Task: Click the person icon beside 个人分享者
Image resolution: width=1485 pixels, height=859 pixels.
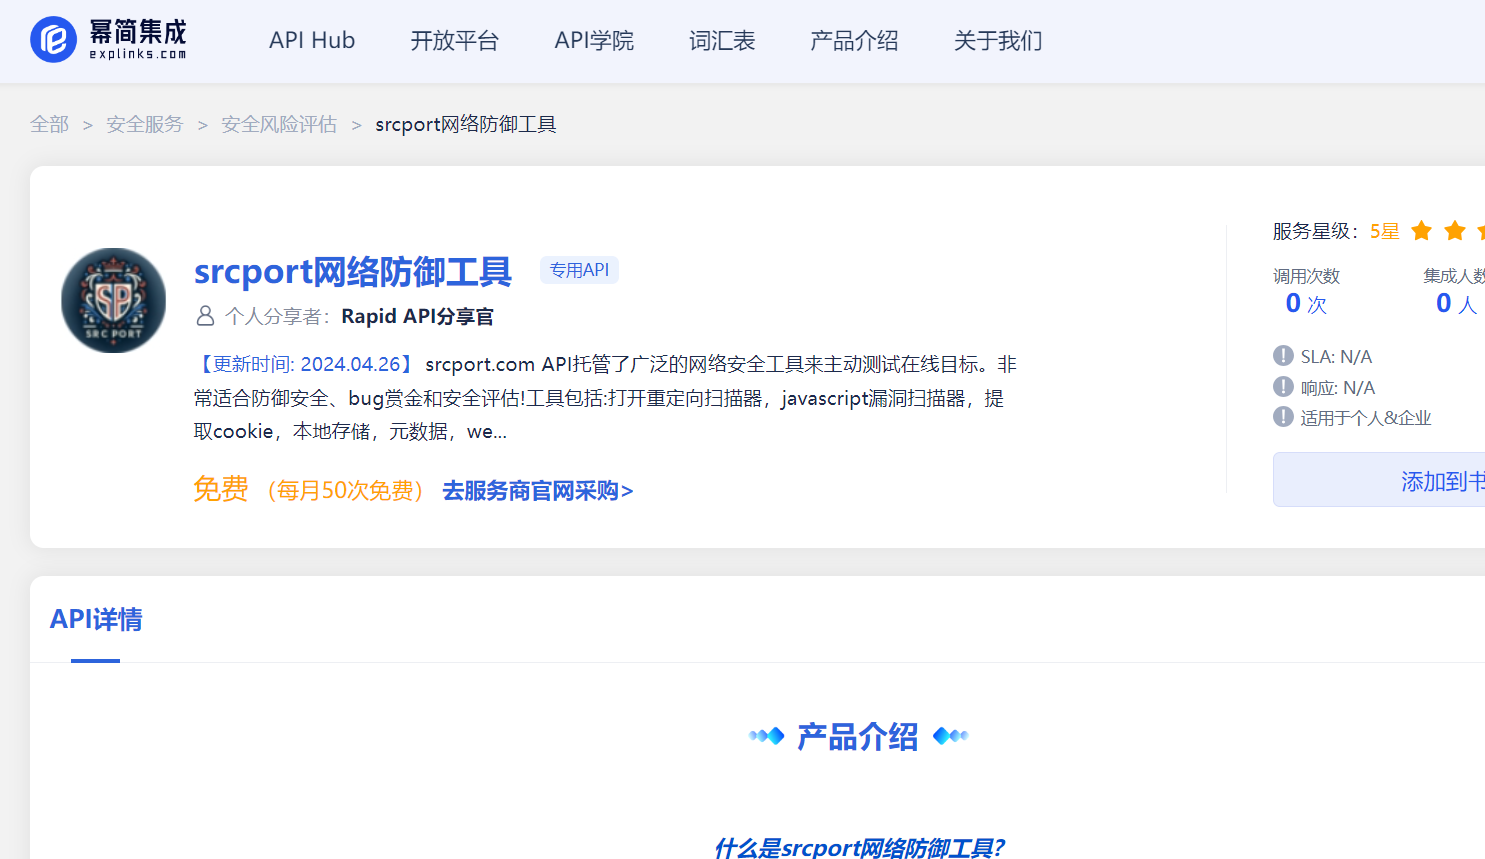Action: [205, 316]
